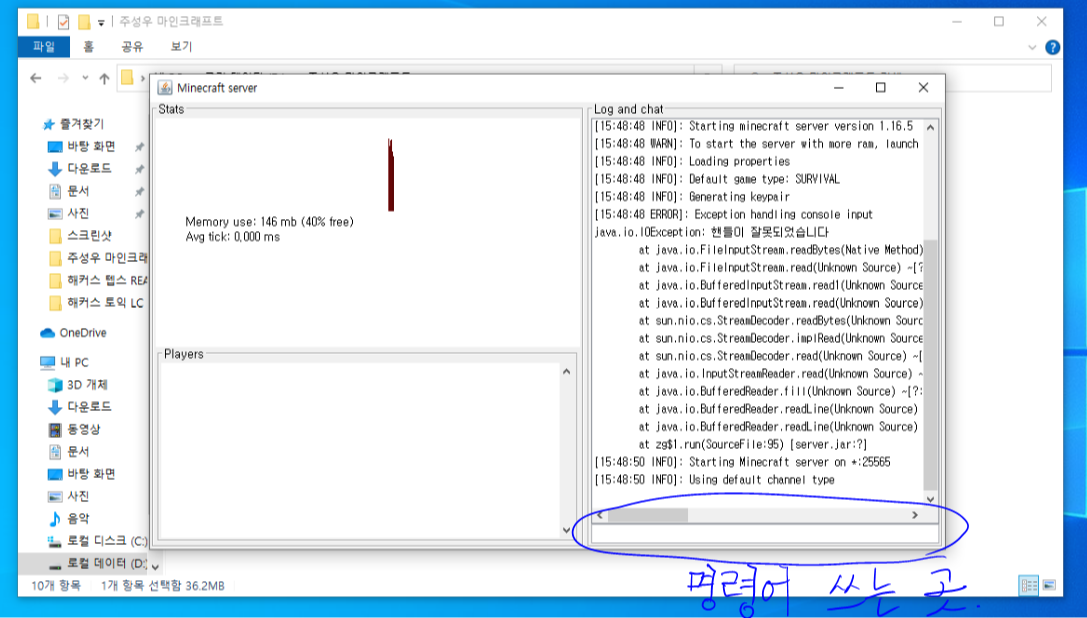Click the 'Avg tick: 0.000 ms' text

pyautogui.click(x=233, y=237)
